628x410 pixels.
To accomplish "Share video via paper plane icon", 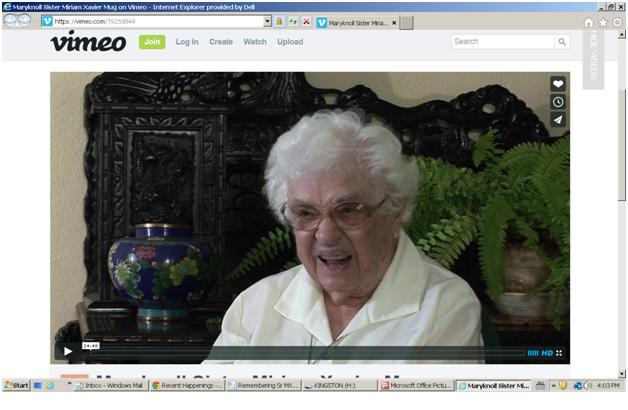I will (558, 120).
